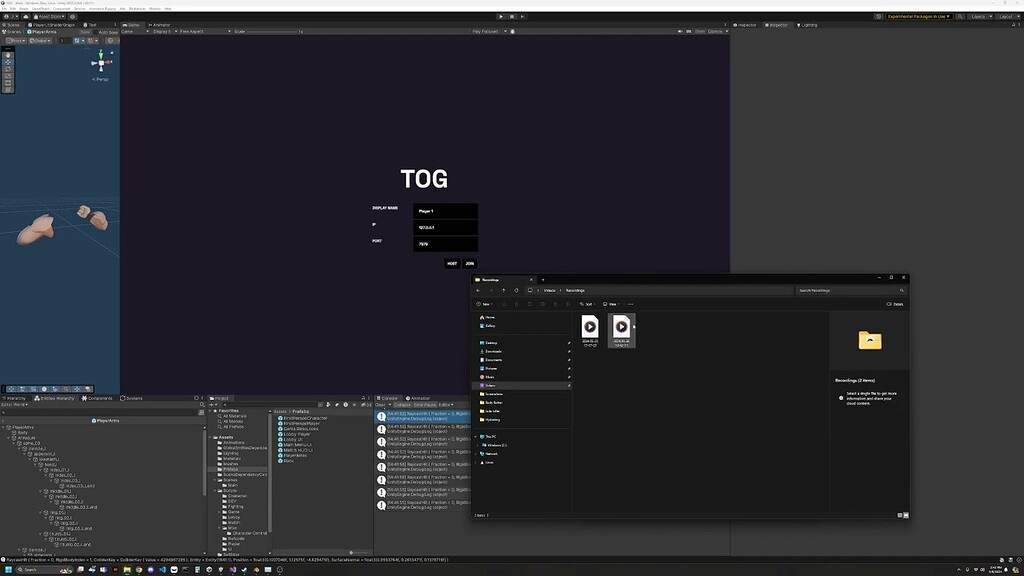This screenshot has height=576, width=1024.
Task: Click the DISPLAY NAME input field
Action: click(x=445, y=211)
